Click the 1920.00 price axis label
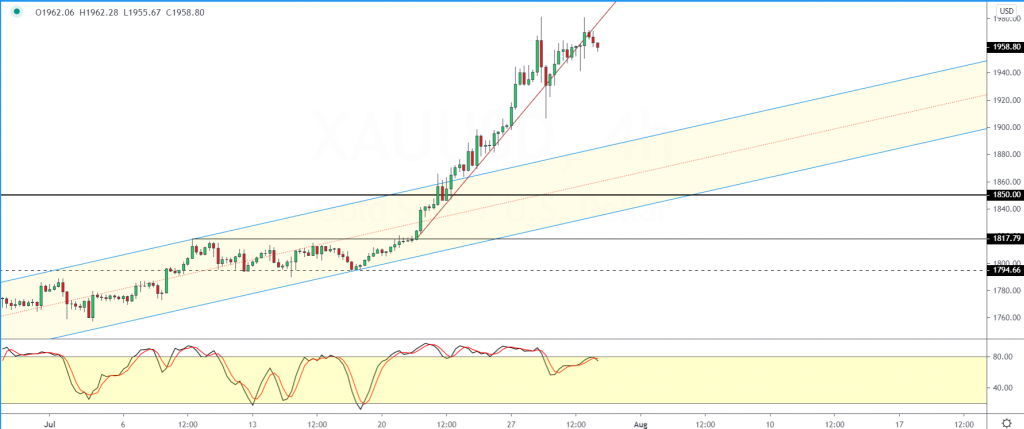The height and width of the screenshot is (429, 1024). pyautogui.click(x=1006, y=100)
